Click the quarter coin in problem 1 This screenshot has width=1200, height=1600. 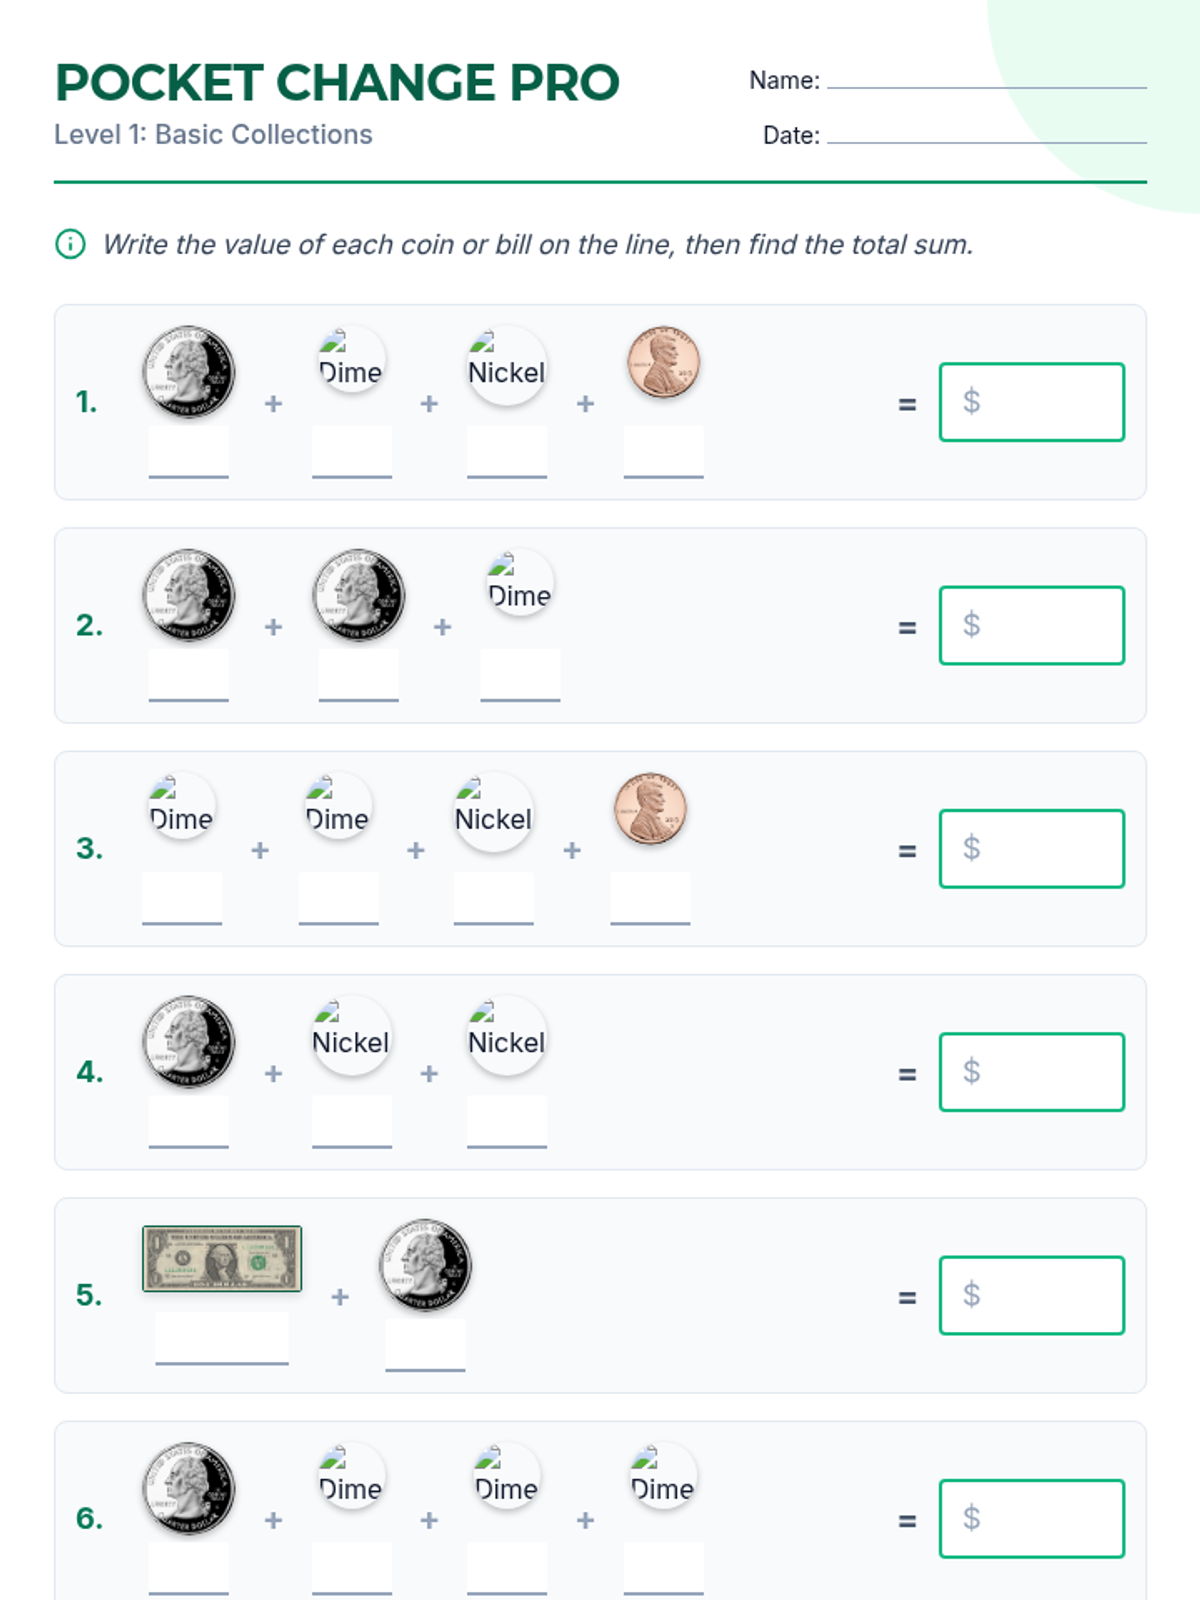[x=189, y=371]
